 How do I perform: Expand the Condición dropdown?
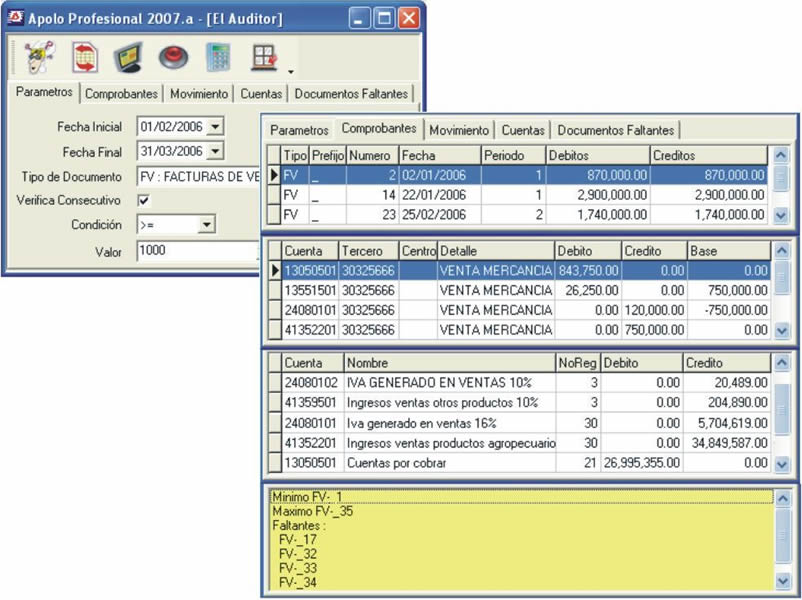207,224
